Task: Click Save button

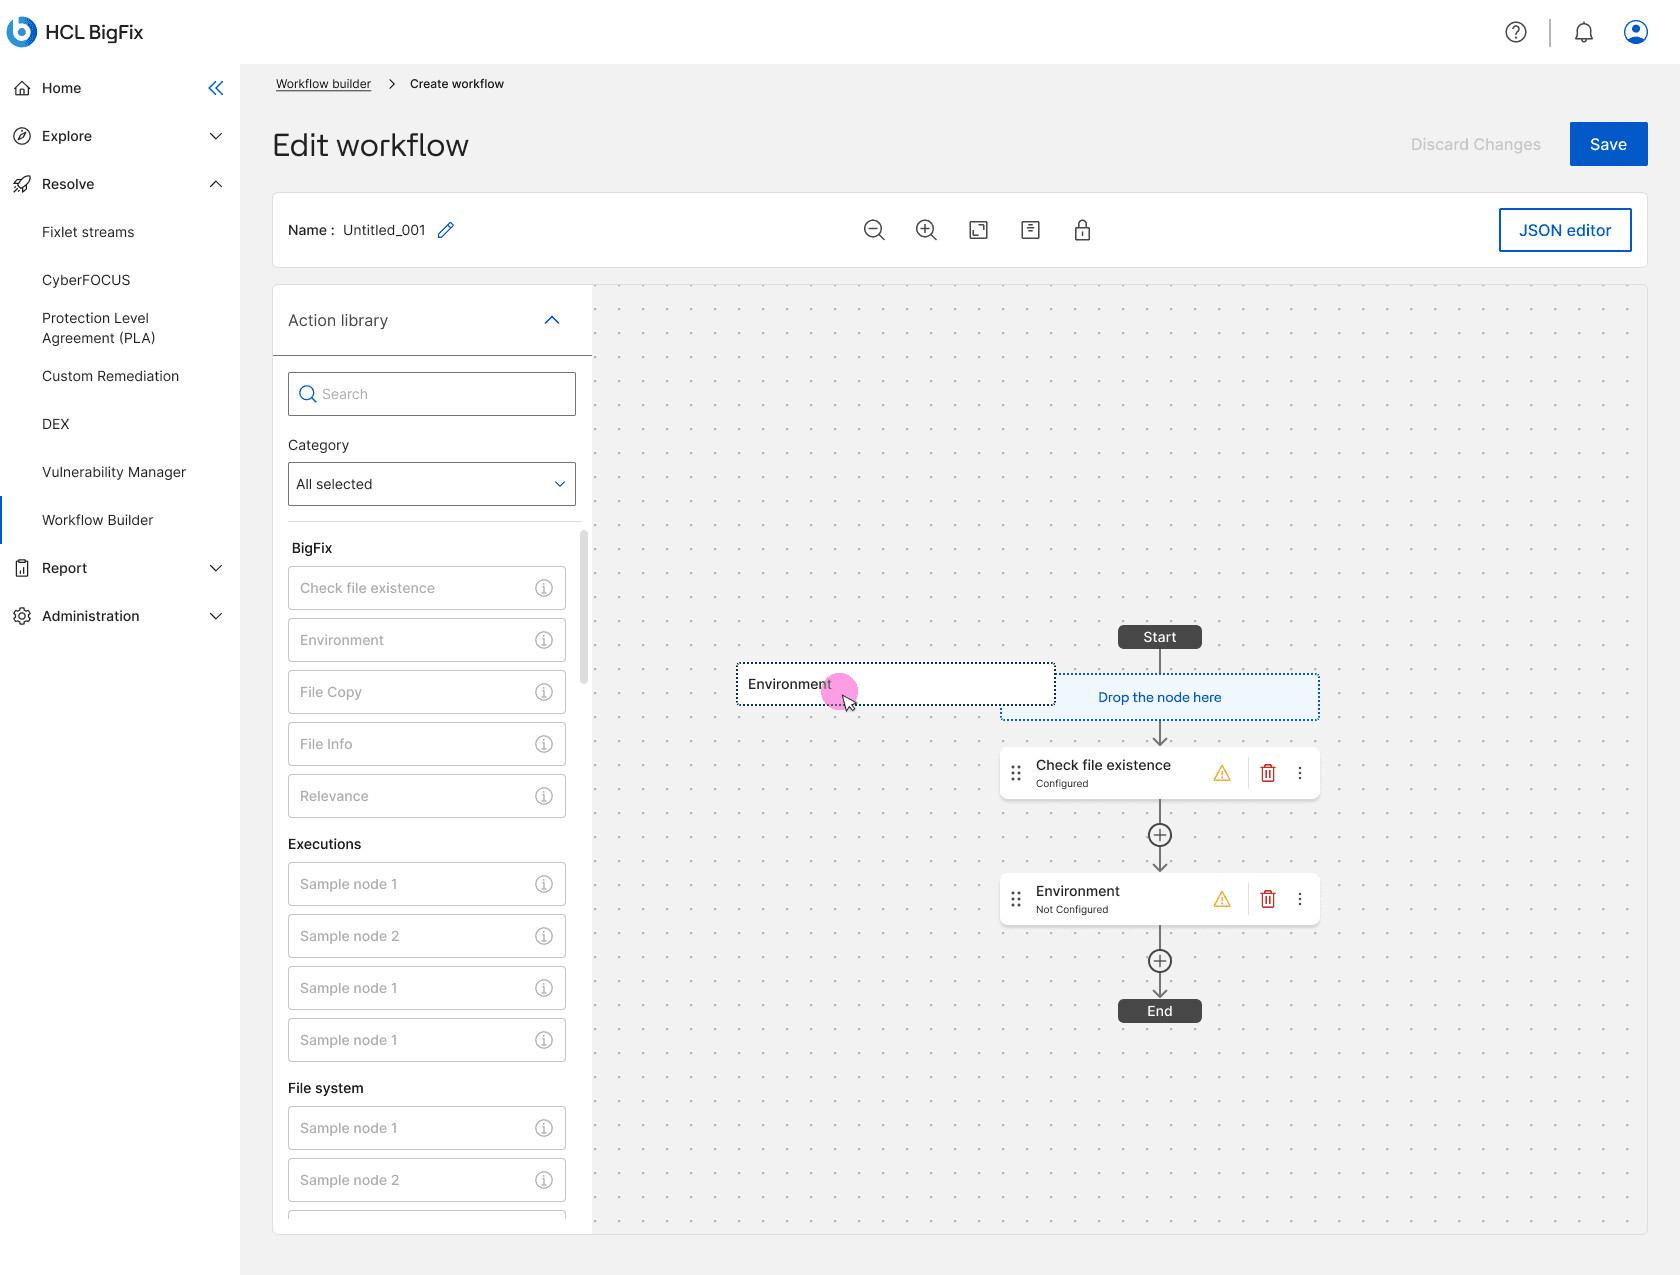Action: [1609, 144]
